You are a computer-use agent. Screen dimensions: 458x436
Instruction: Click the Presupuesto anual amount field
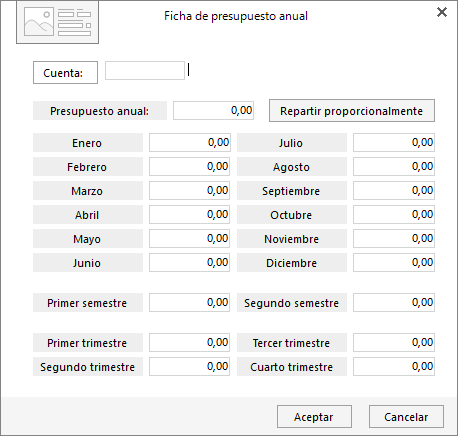(x=213, y=110)
